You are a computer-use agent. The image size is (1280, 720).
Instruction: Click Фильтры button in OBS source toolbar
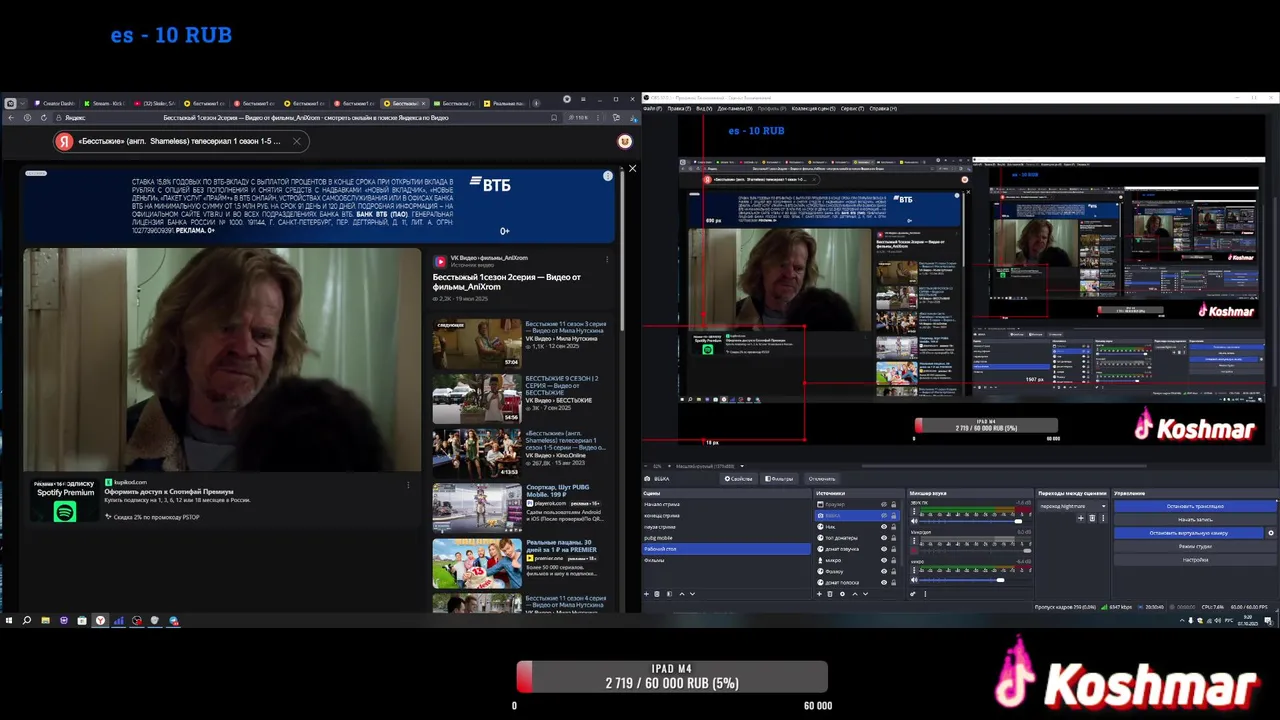tap(779, 478)
